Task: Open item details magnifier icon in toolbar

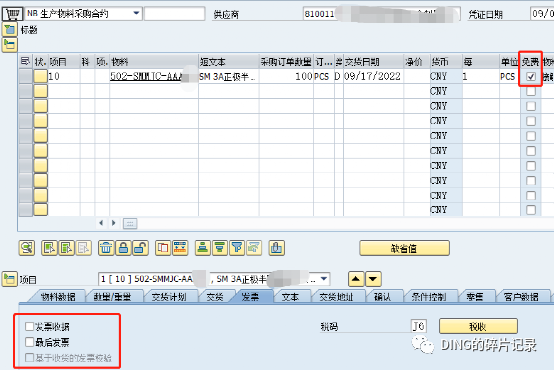Action: click(27, 248)
